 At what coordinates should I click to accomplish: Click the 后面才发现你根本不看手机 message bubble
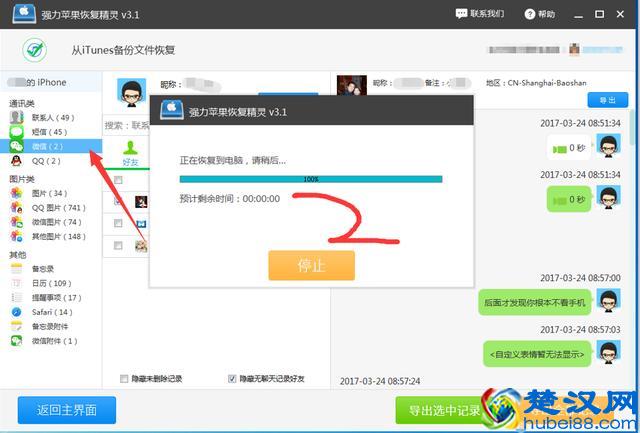click(535, 303)
